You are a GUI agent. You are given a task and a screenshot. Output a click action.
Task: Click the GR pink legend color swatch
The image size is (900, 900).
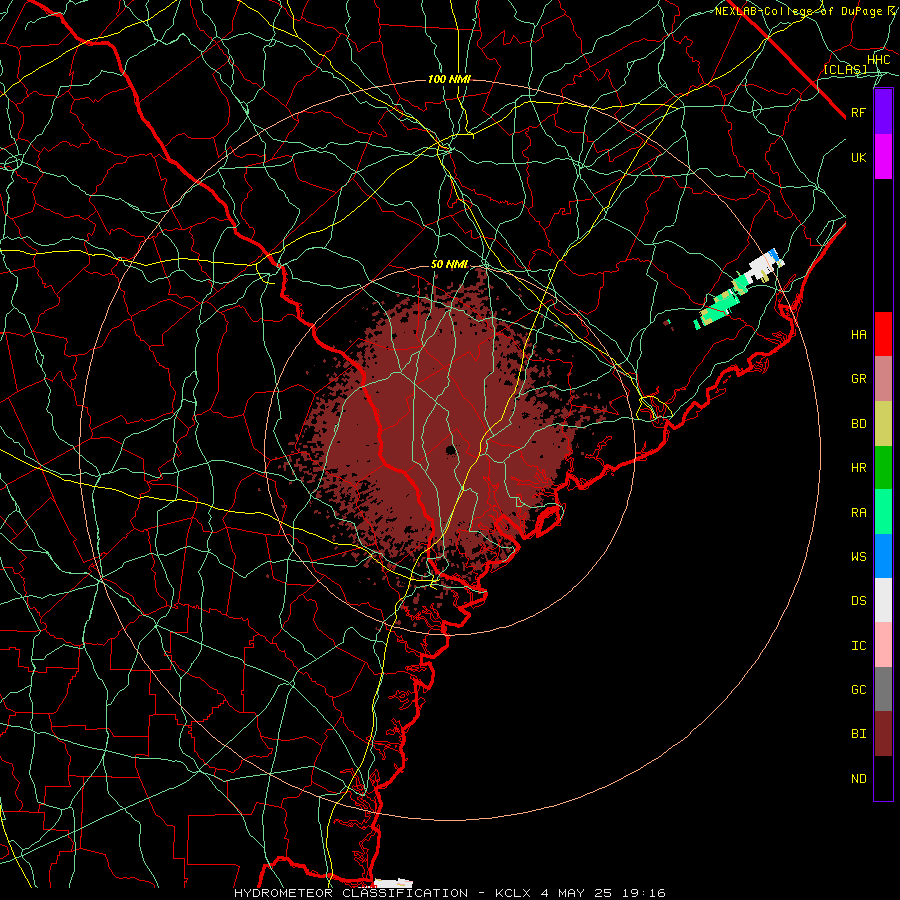[x=883, y=379]
